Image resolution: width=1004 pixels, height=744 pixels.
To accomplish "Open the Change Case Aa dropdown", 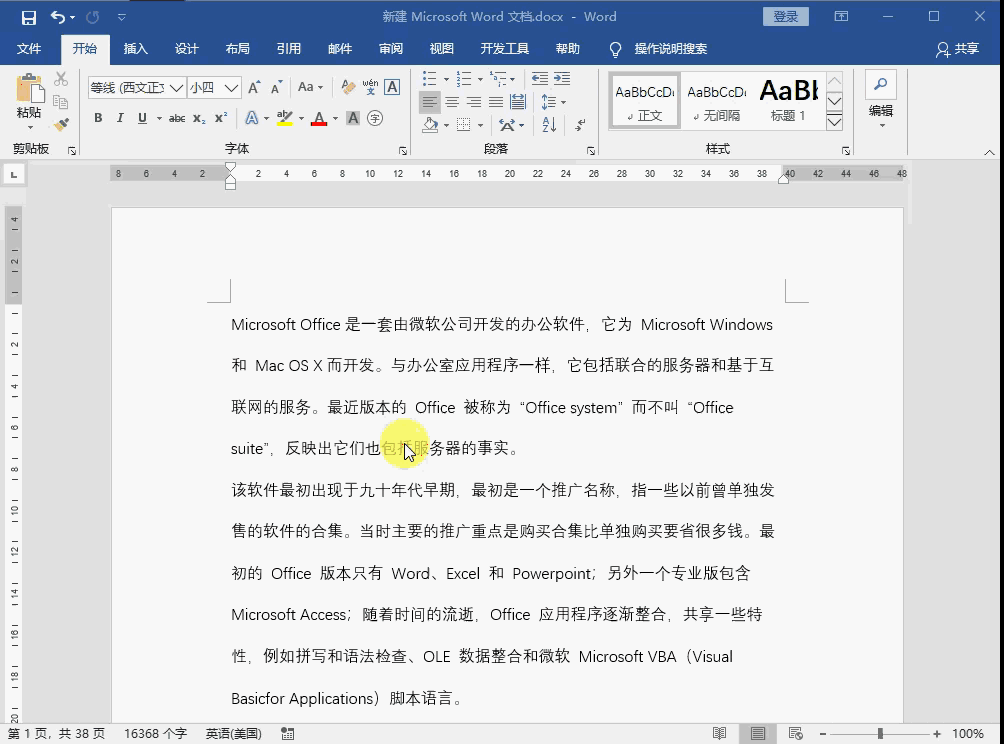I will coord(311,87).
